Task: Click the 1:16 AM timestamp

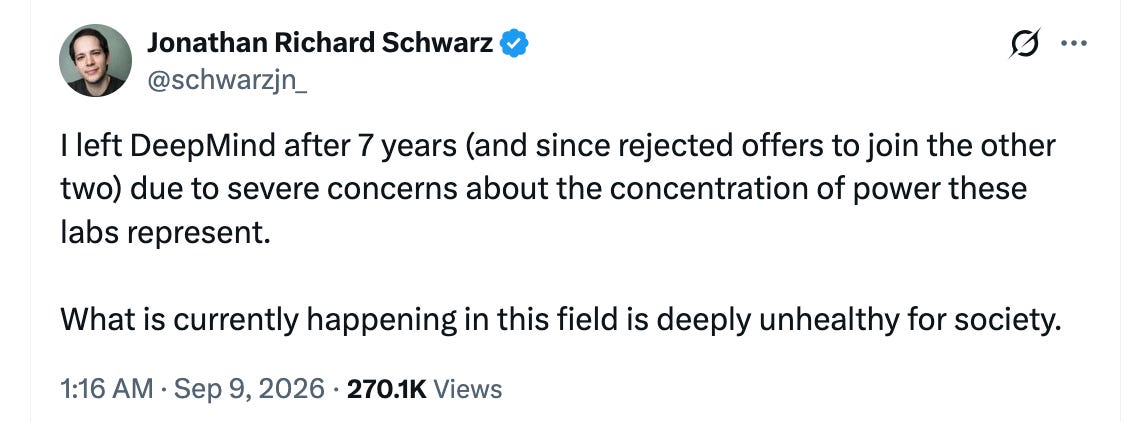Action: pos(107,389)
